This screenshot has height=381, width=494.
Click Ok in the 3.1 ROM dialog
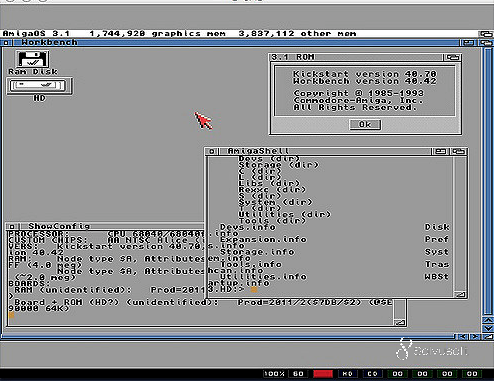(x=365, y=124)
